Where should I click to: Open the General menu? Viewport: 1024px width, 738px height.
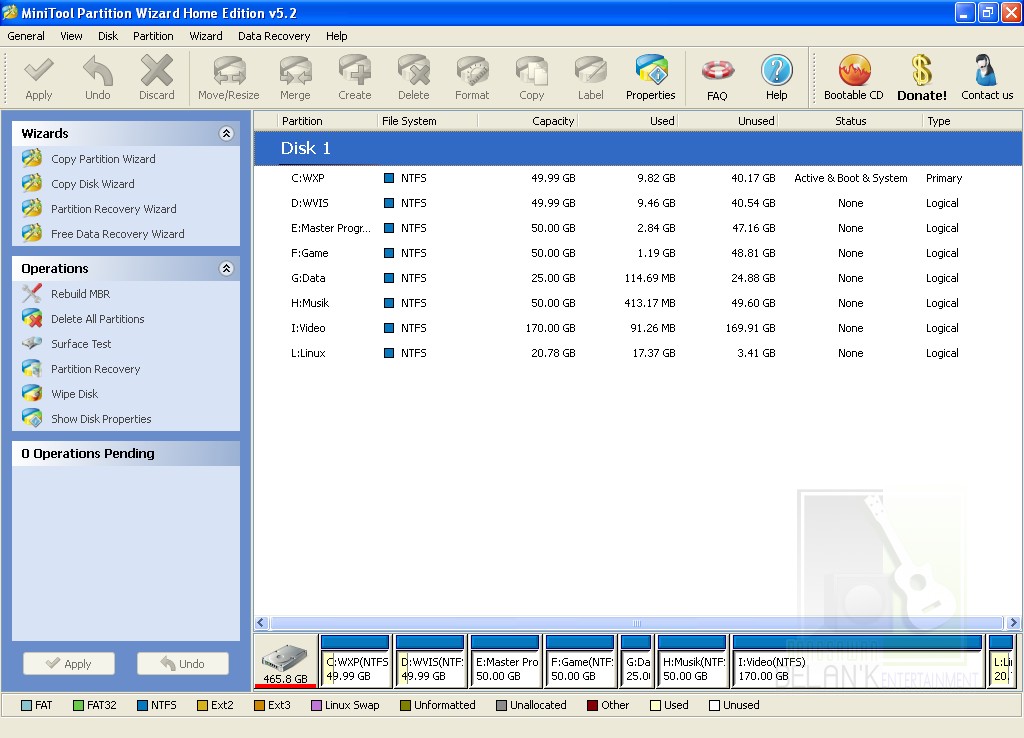tap(26, 36)
